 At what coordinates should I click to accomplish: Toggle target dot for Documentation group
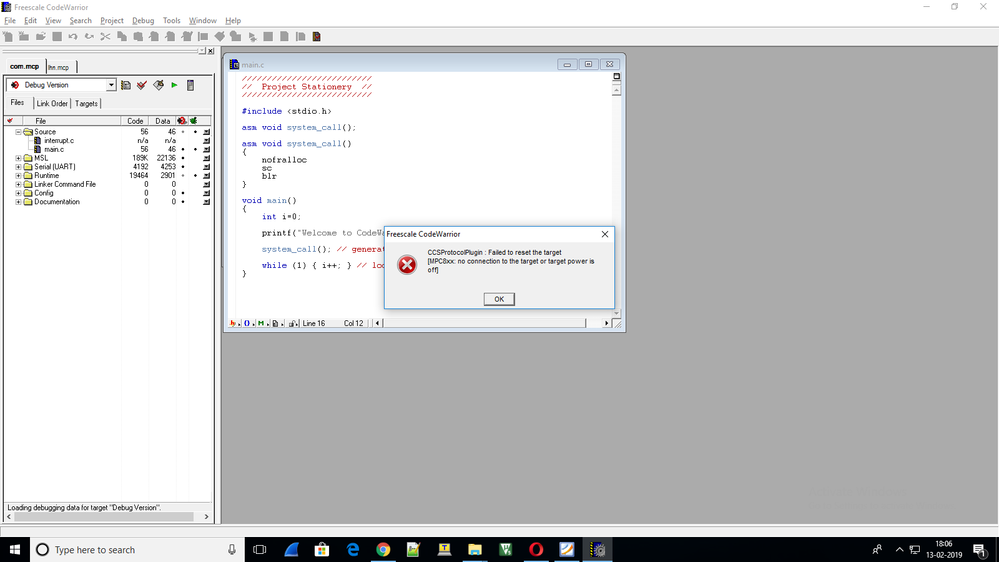tap(183, 202)
